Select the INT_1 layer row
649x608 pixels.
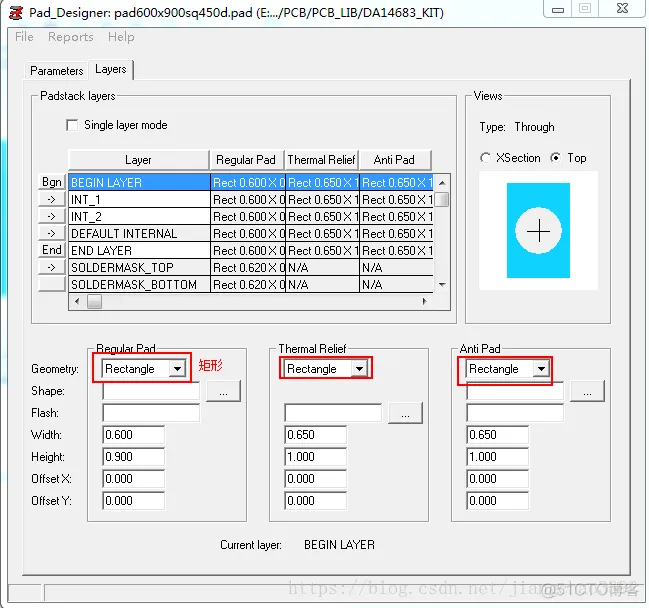pos(251,199)
